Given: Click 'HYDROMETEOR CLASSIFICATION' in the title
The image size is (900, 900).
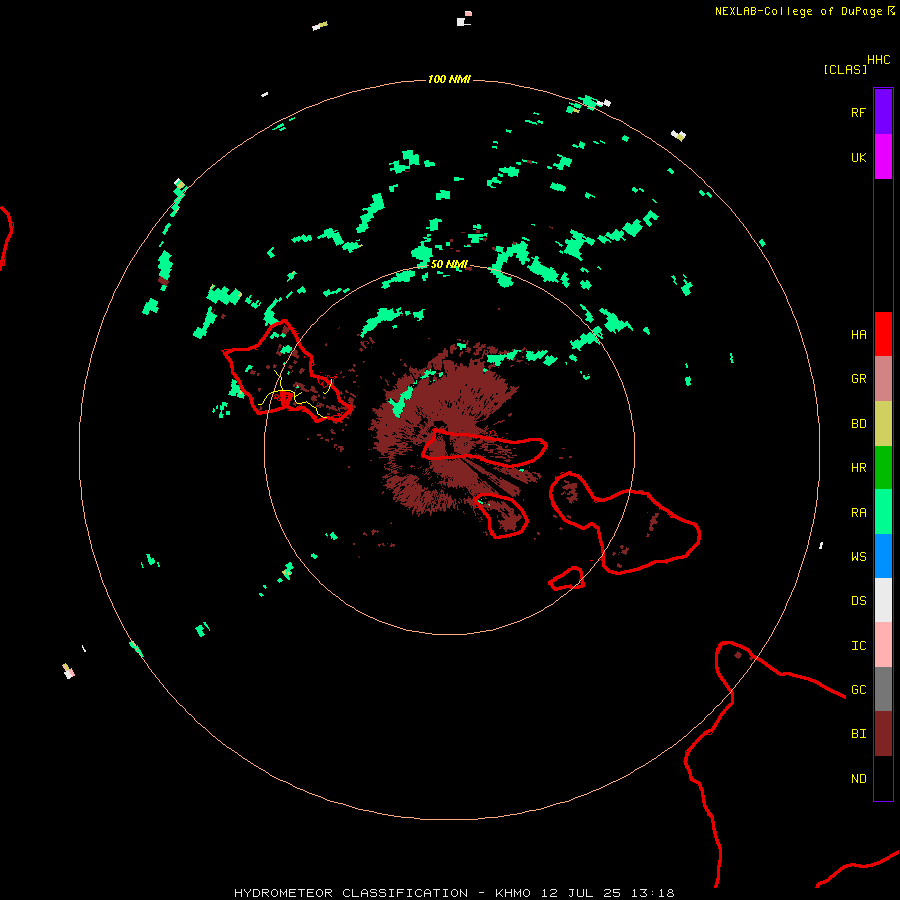Looking at the screenshot, I should pos(351,893).
